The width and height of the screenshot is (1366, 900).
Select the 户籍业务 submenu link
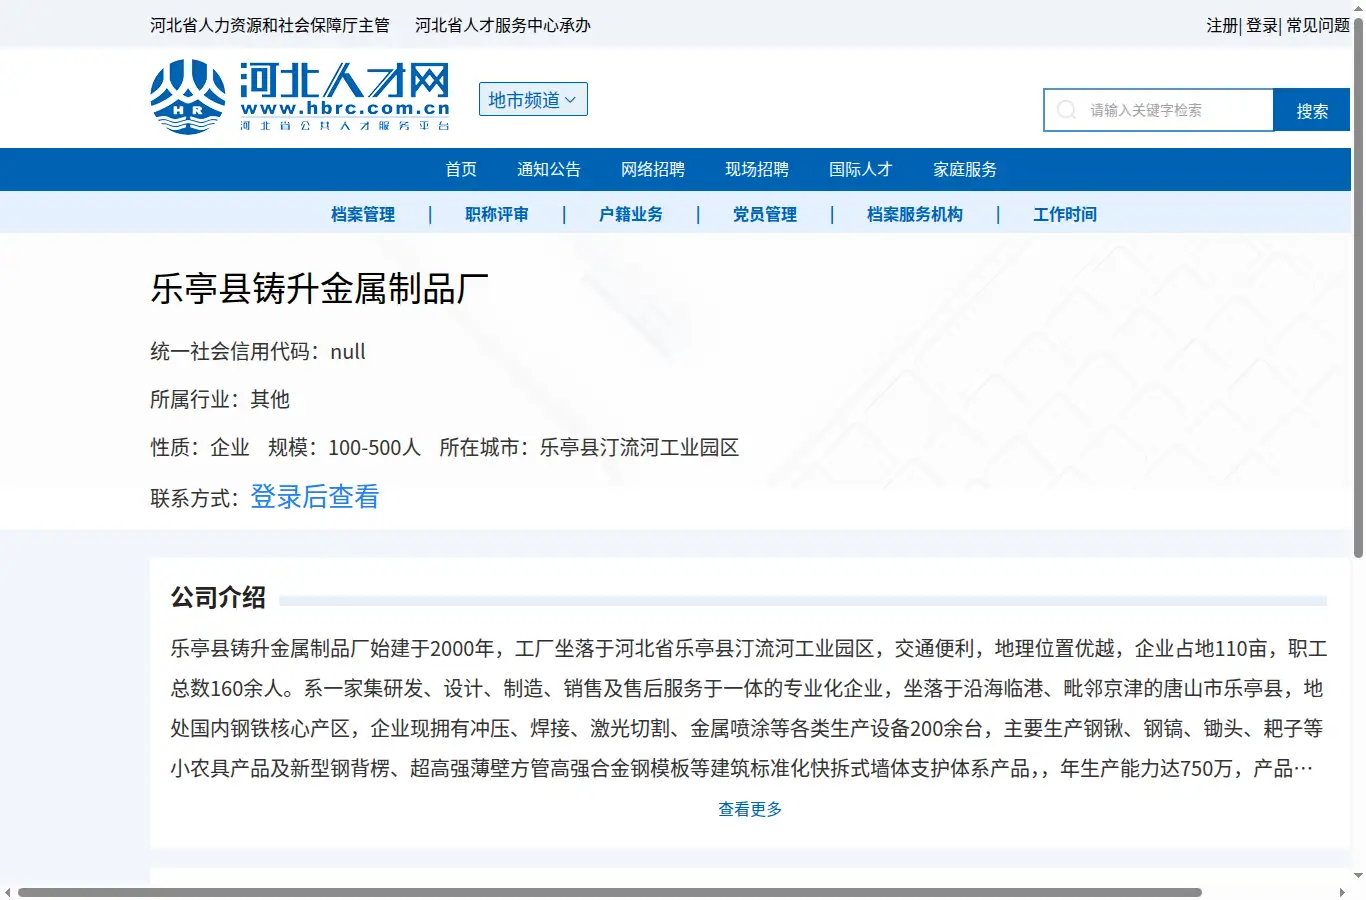631,214
